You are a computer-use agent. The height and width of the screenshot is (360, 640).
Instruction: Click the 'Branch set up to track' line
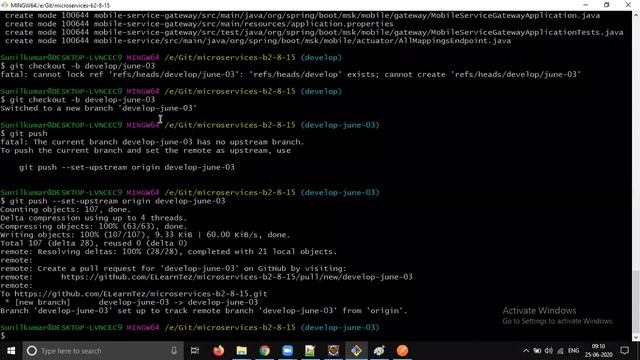[x=204, y=311]
